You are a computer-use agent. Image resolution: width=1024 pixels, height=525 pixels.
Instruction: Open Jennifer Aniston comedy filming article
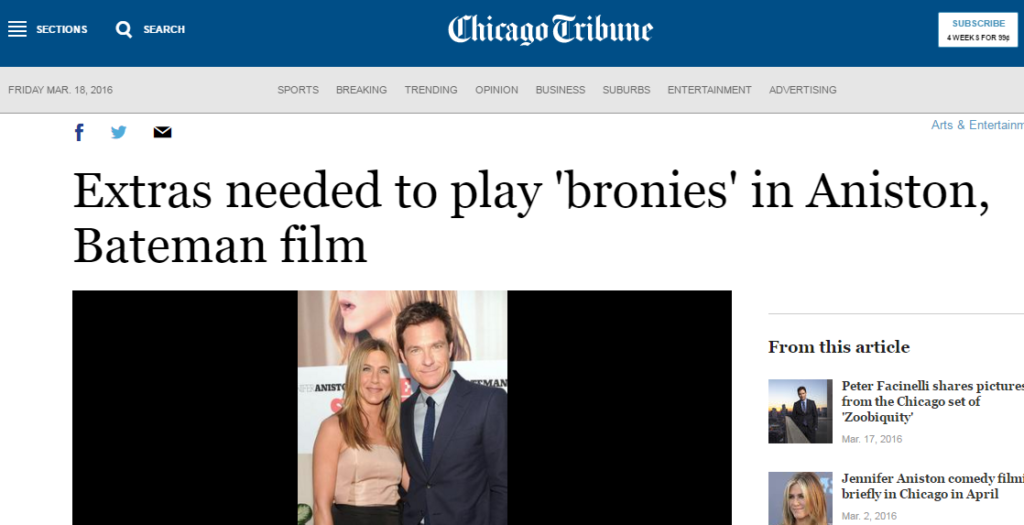coord(933,486)
